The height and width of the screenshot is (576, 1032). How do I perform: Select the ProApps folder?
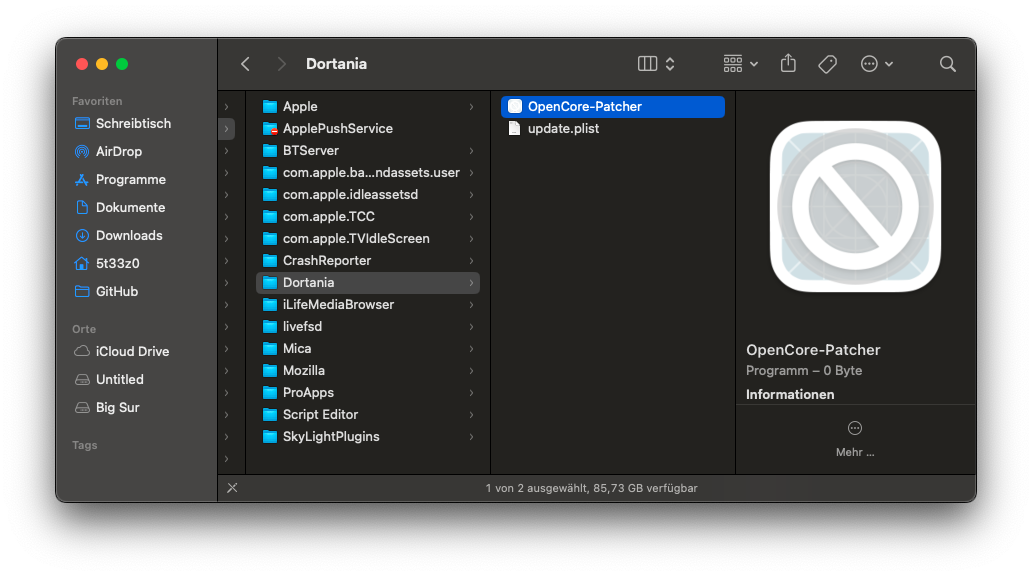point(367,393)
